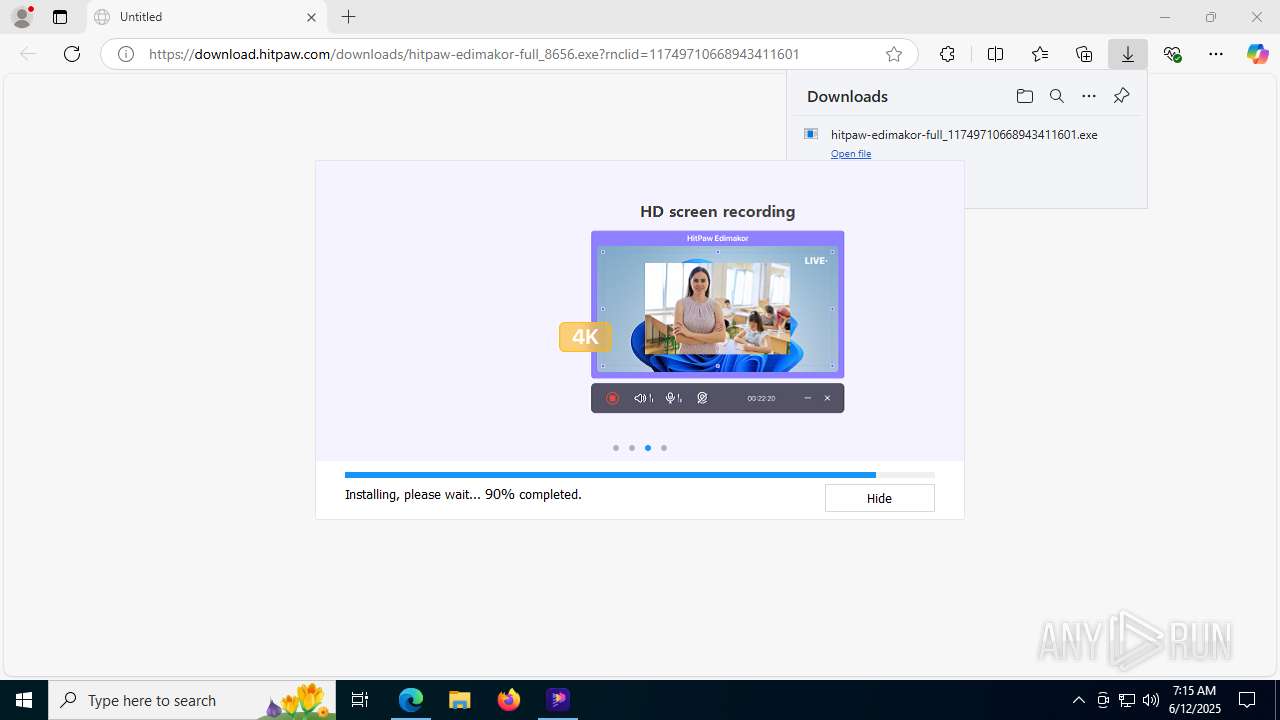Open the Extensions puzzle icon
This screenshot has width=1280, height=720.
click(x=947, y=54)
